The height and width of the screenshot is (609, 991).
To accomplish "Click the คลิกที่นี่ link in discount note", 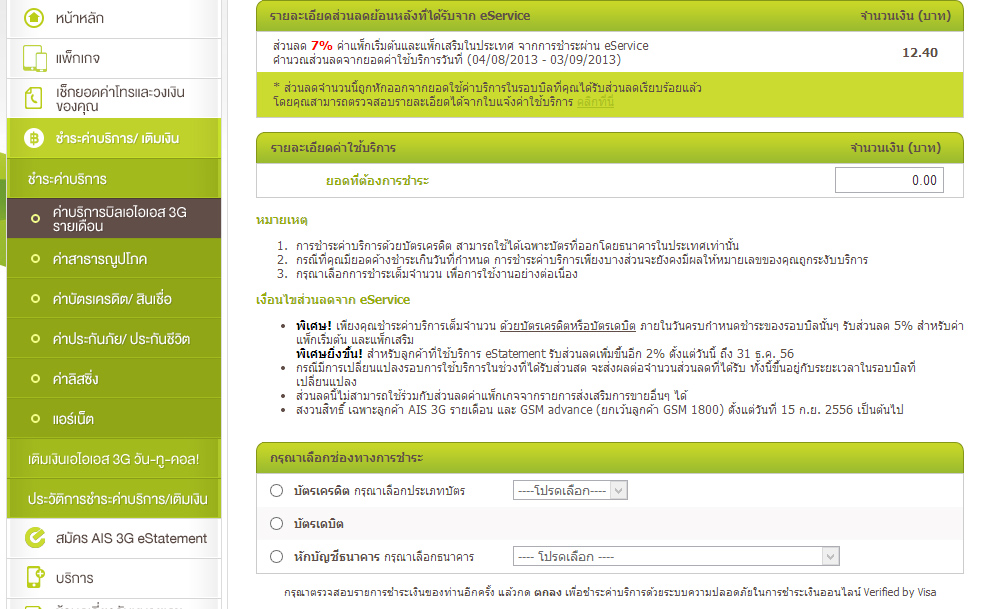I will tap(595, 102).
